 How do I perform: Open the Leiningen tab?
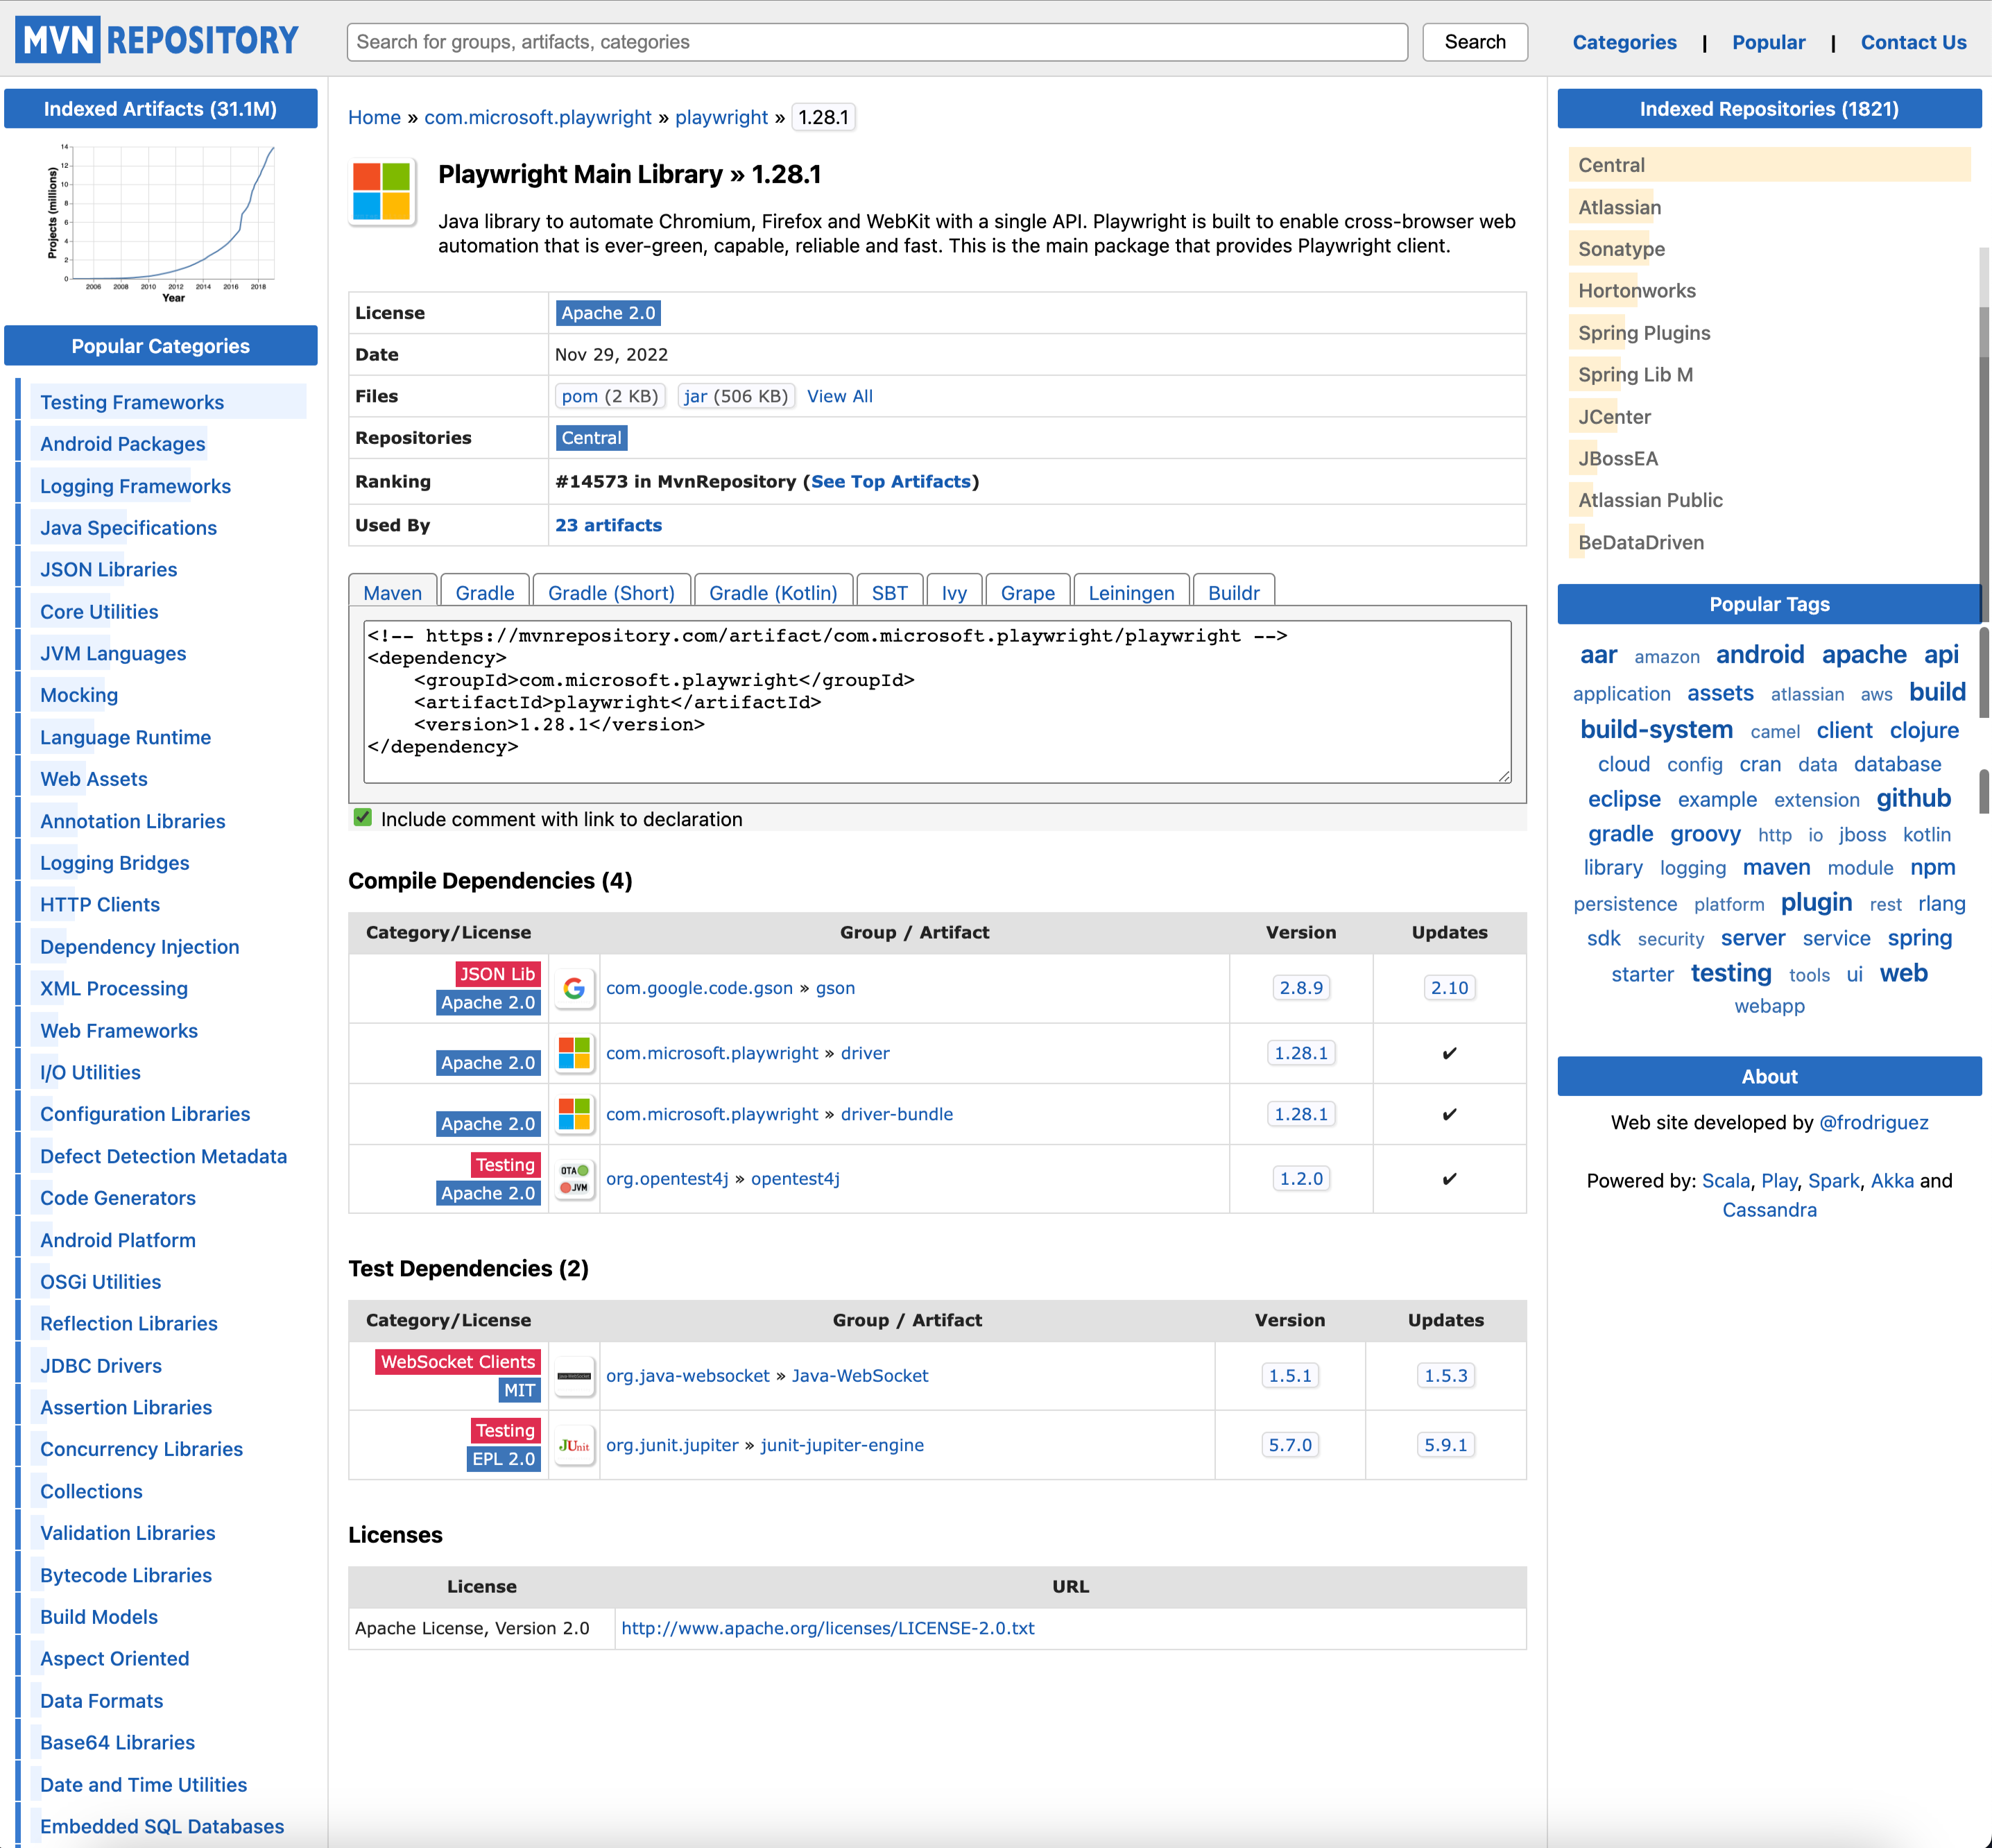point(1131,592)
